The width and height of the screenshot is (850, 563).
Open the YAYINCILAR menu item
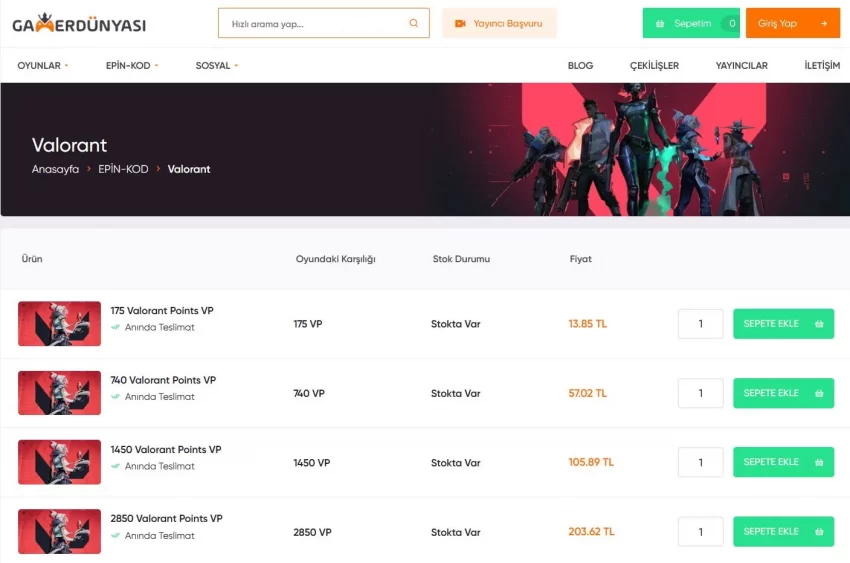pos(741,66)
